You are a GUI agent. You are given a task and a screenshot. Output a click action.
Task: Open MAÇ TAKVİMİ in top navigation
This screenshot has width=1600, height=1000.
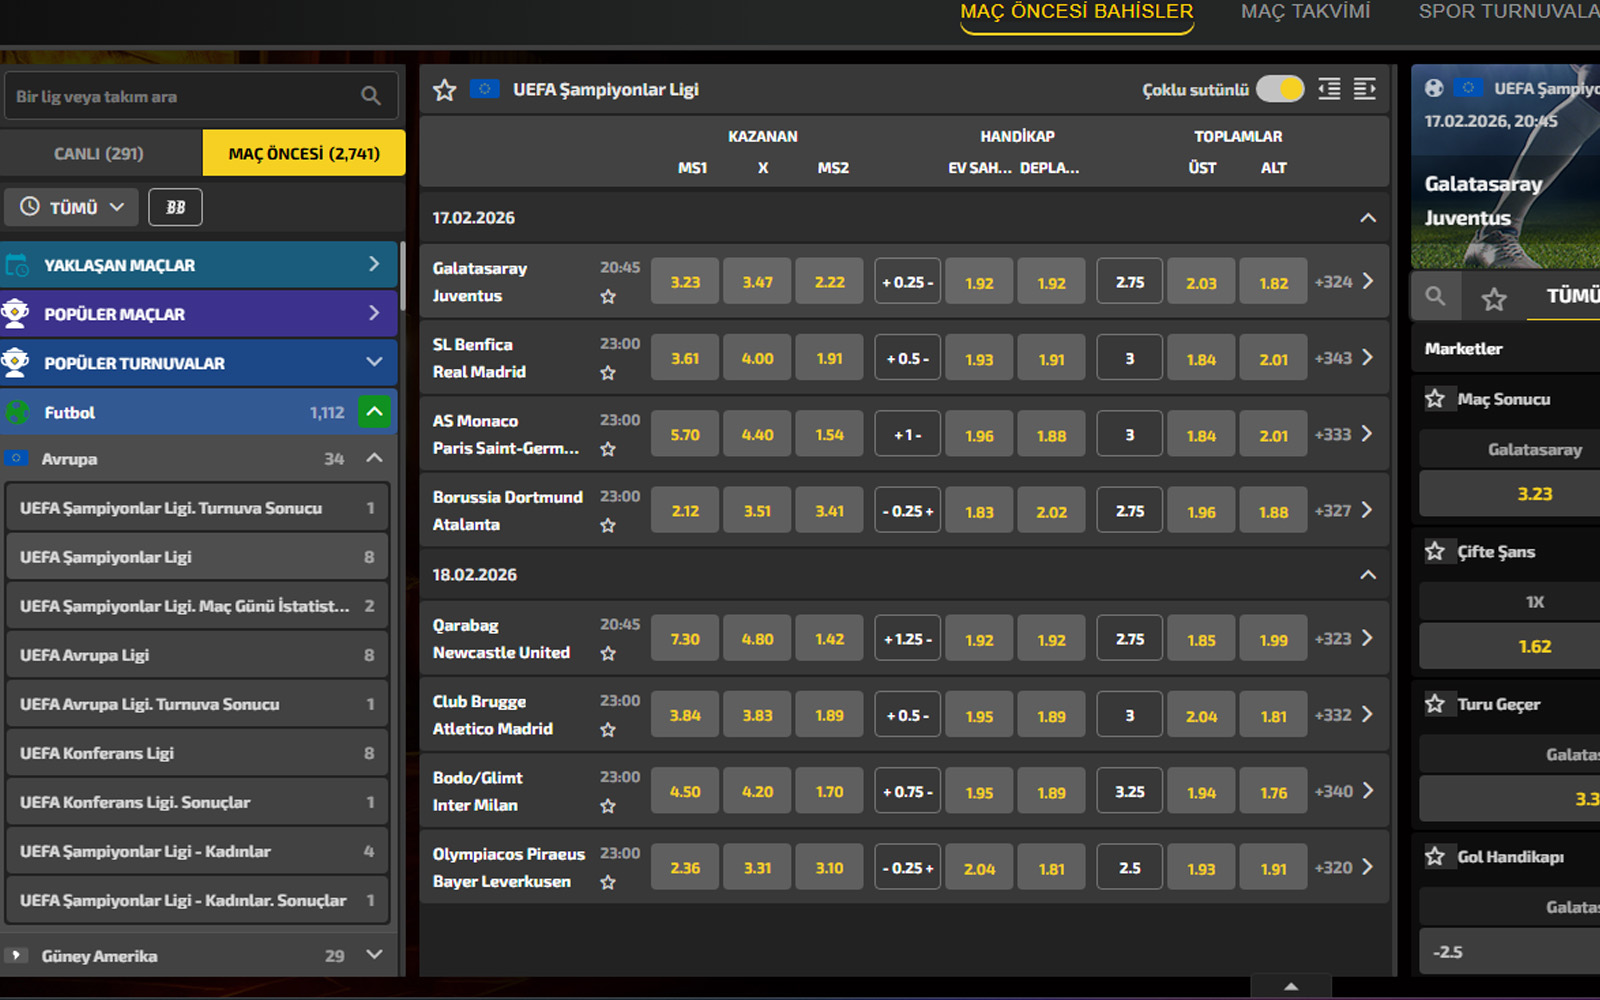point(1305,12)
